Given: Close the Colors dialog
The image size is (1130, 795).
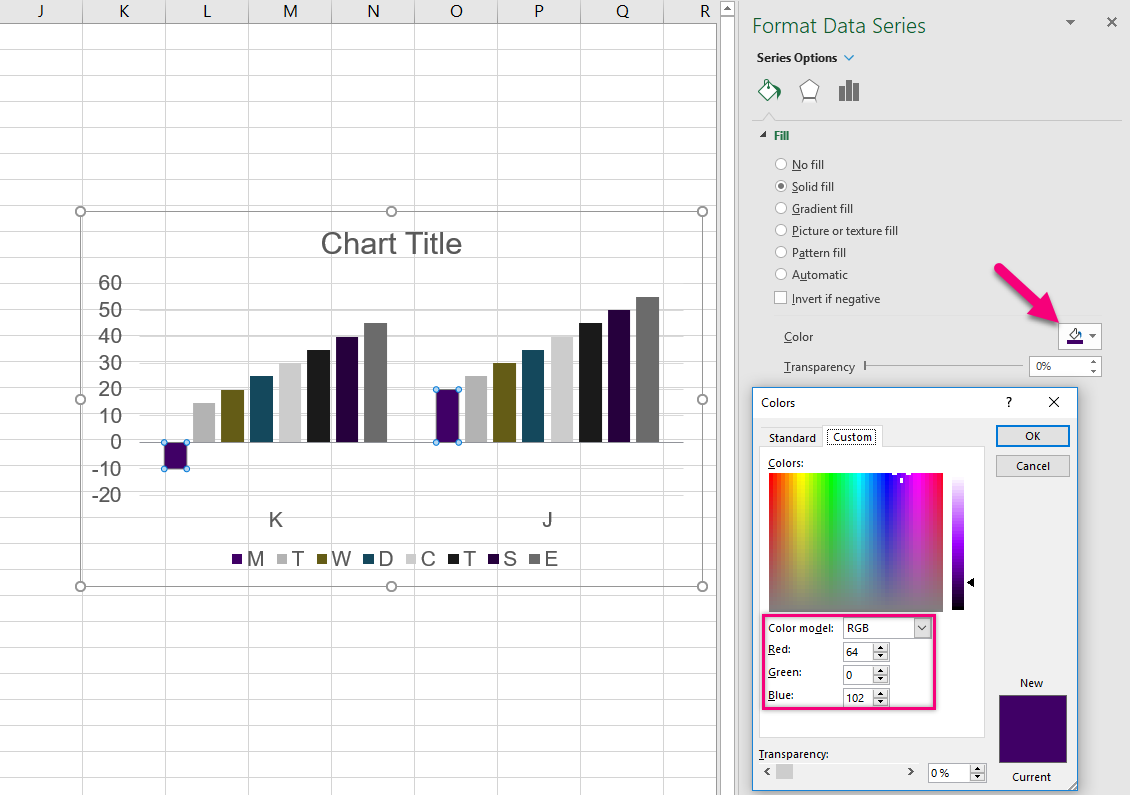Looking at the screenshot, I should (x=1054, y=402).
